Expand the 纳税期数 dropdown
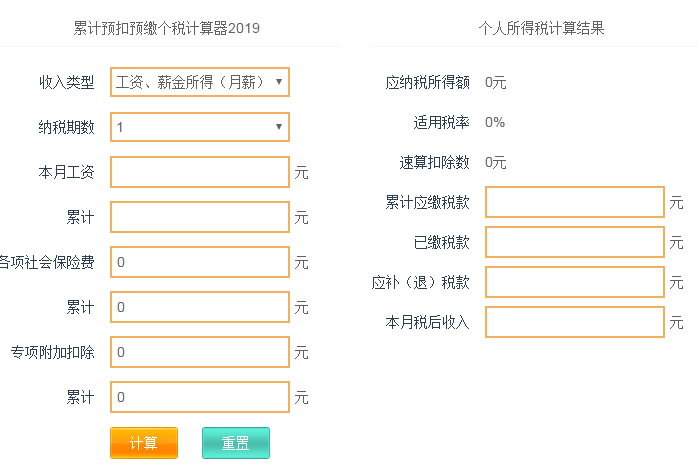The image size is (698, 471). click(x=200, y=127)
